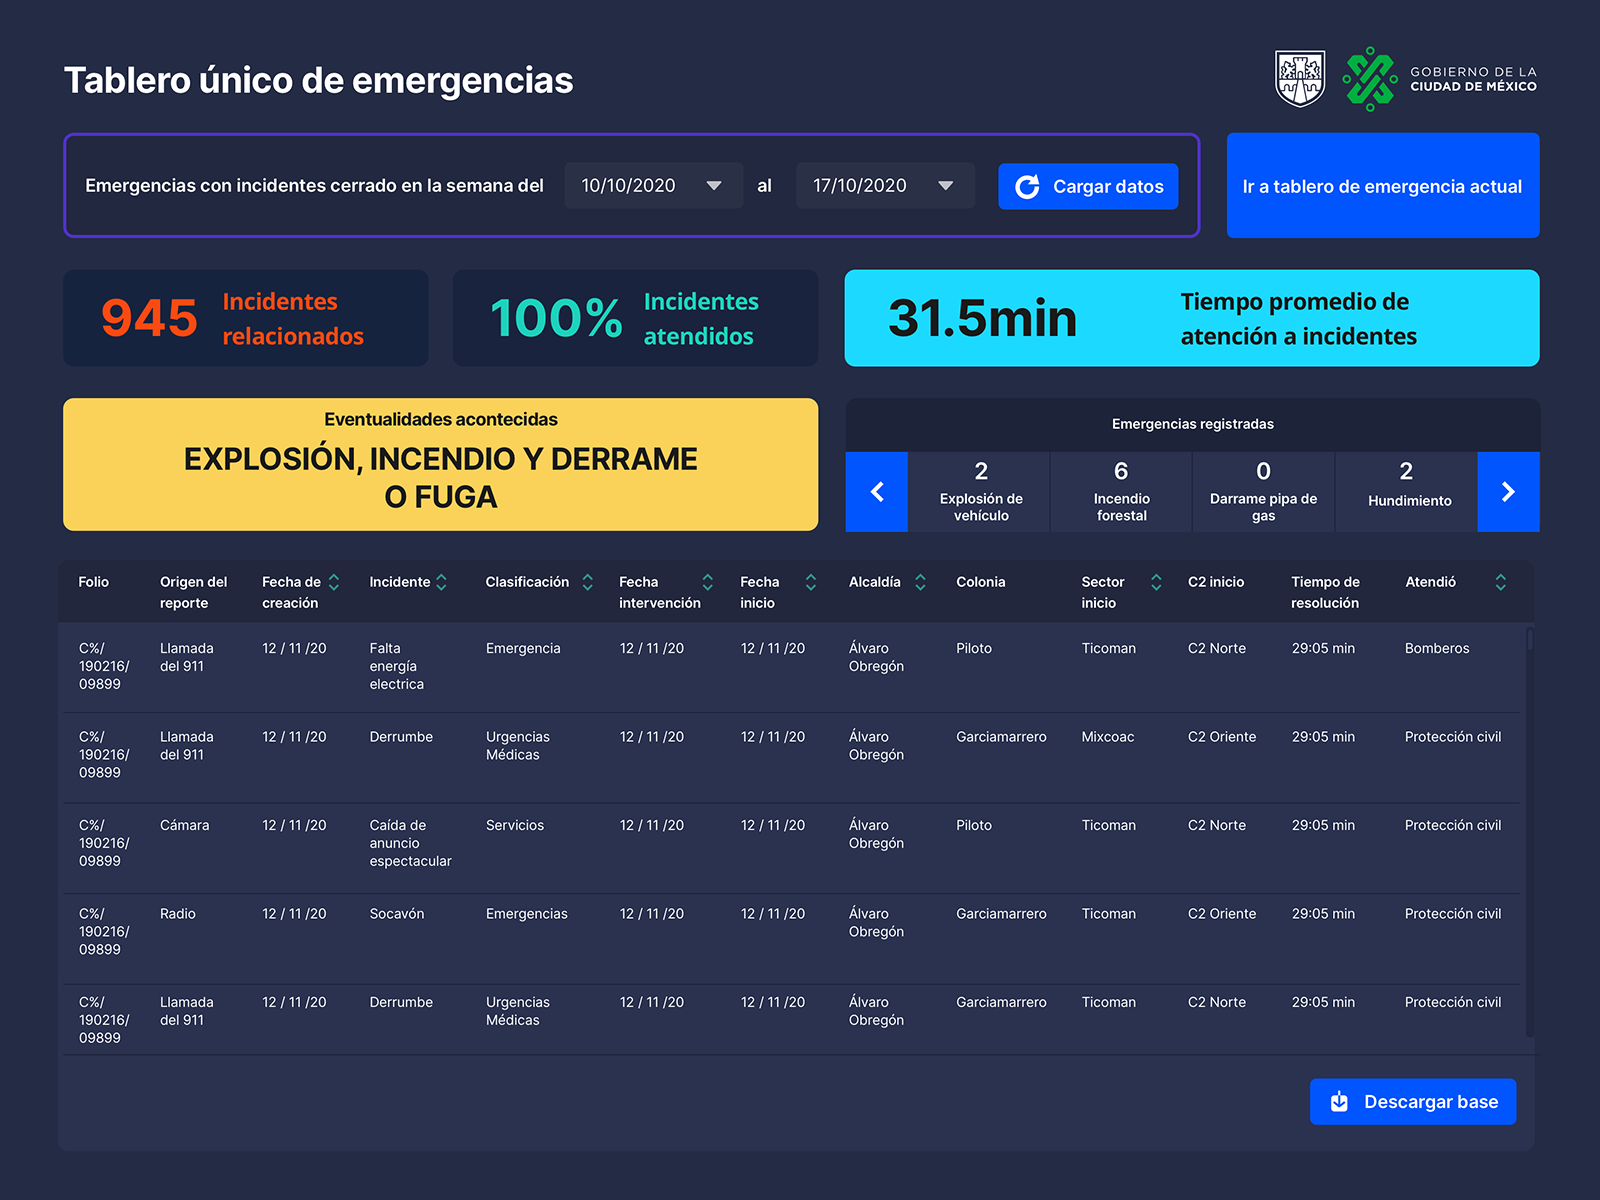Sort by Fecha inicio column arrows
Viewport: 1600px width, 1200px height.
(x=811, y=582)
